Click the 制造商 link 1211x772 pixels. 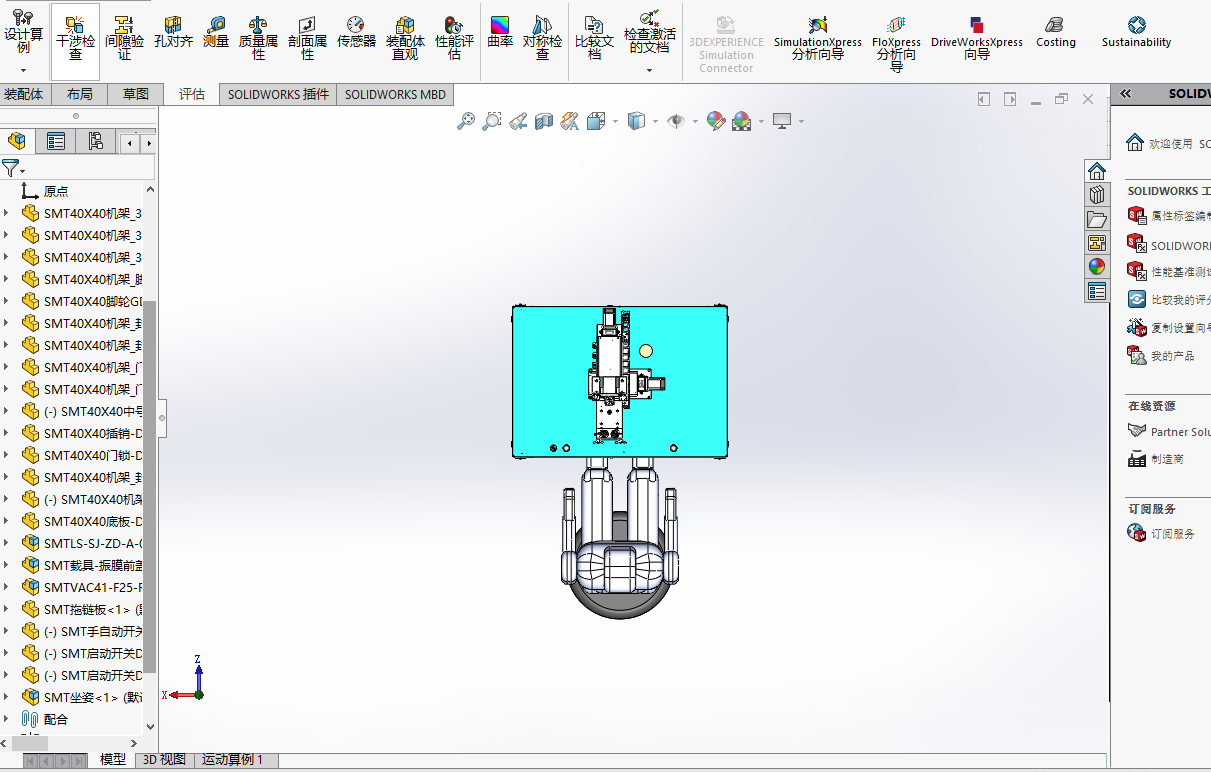(x=1156, y=459)
